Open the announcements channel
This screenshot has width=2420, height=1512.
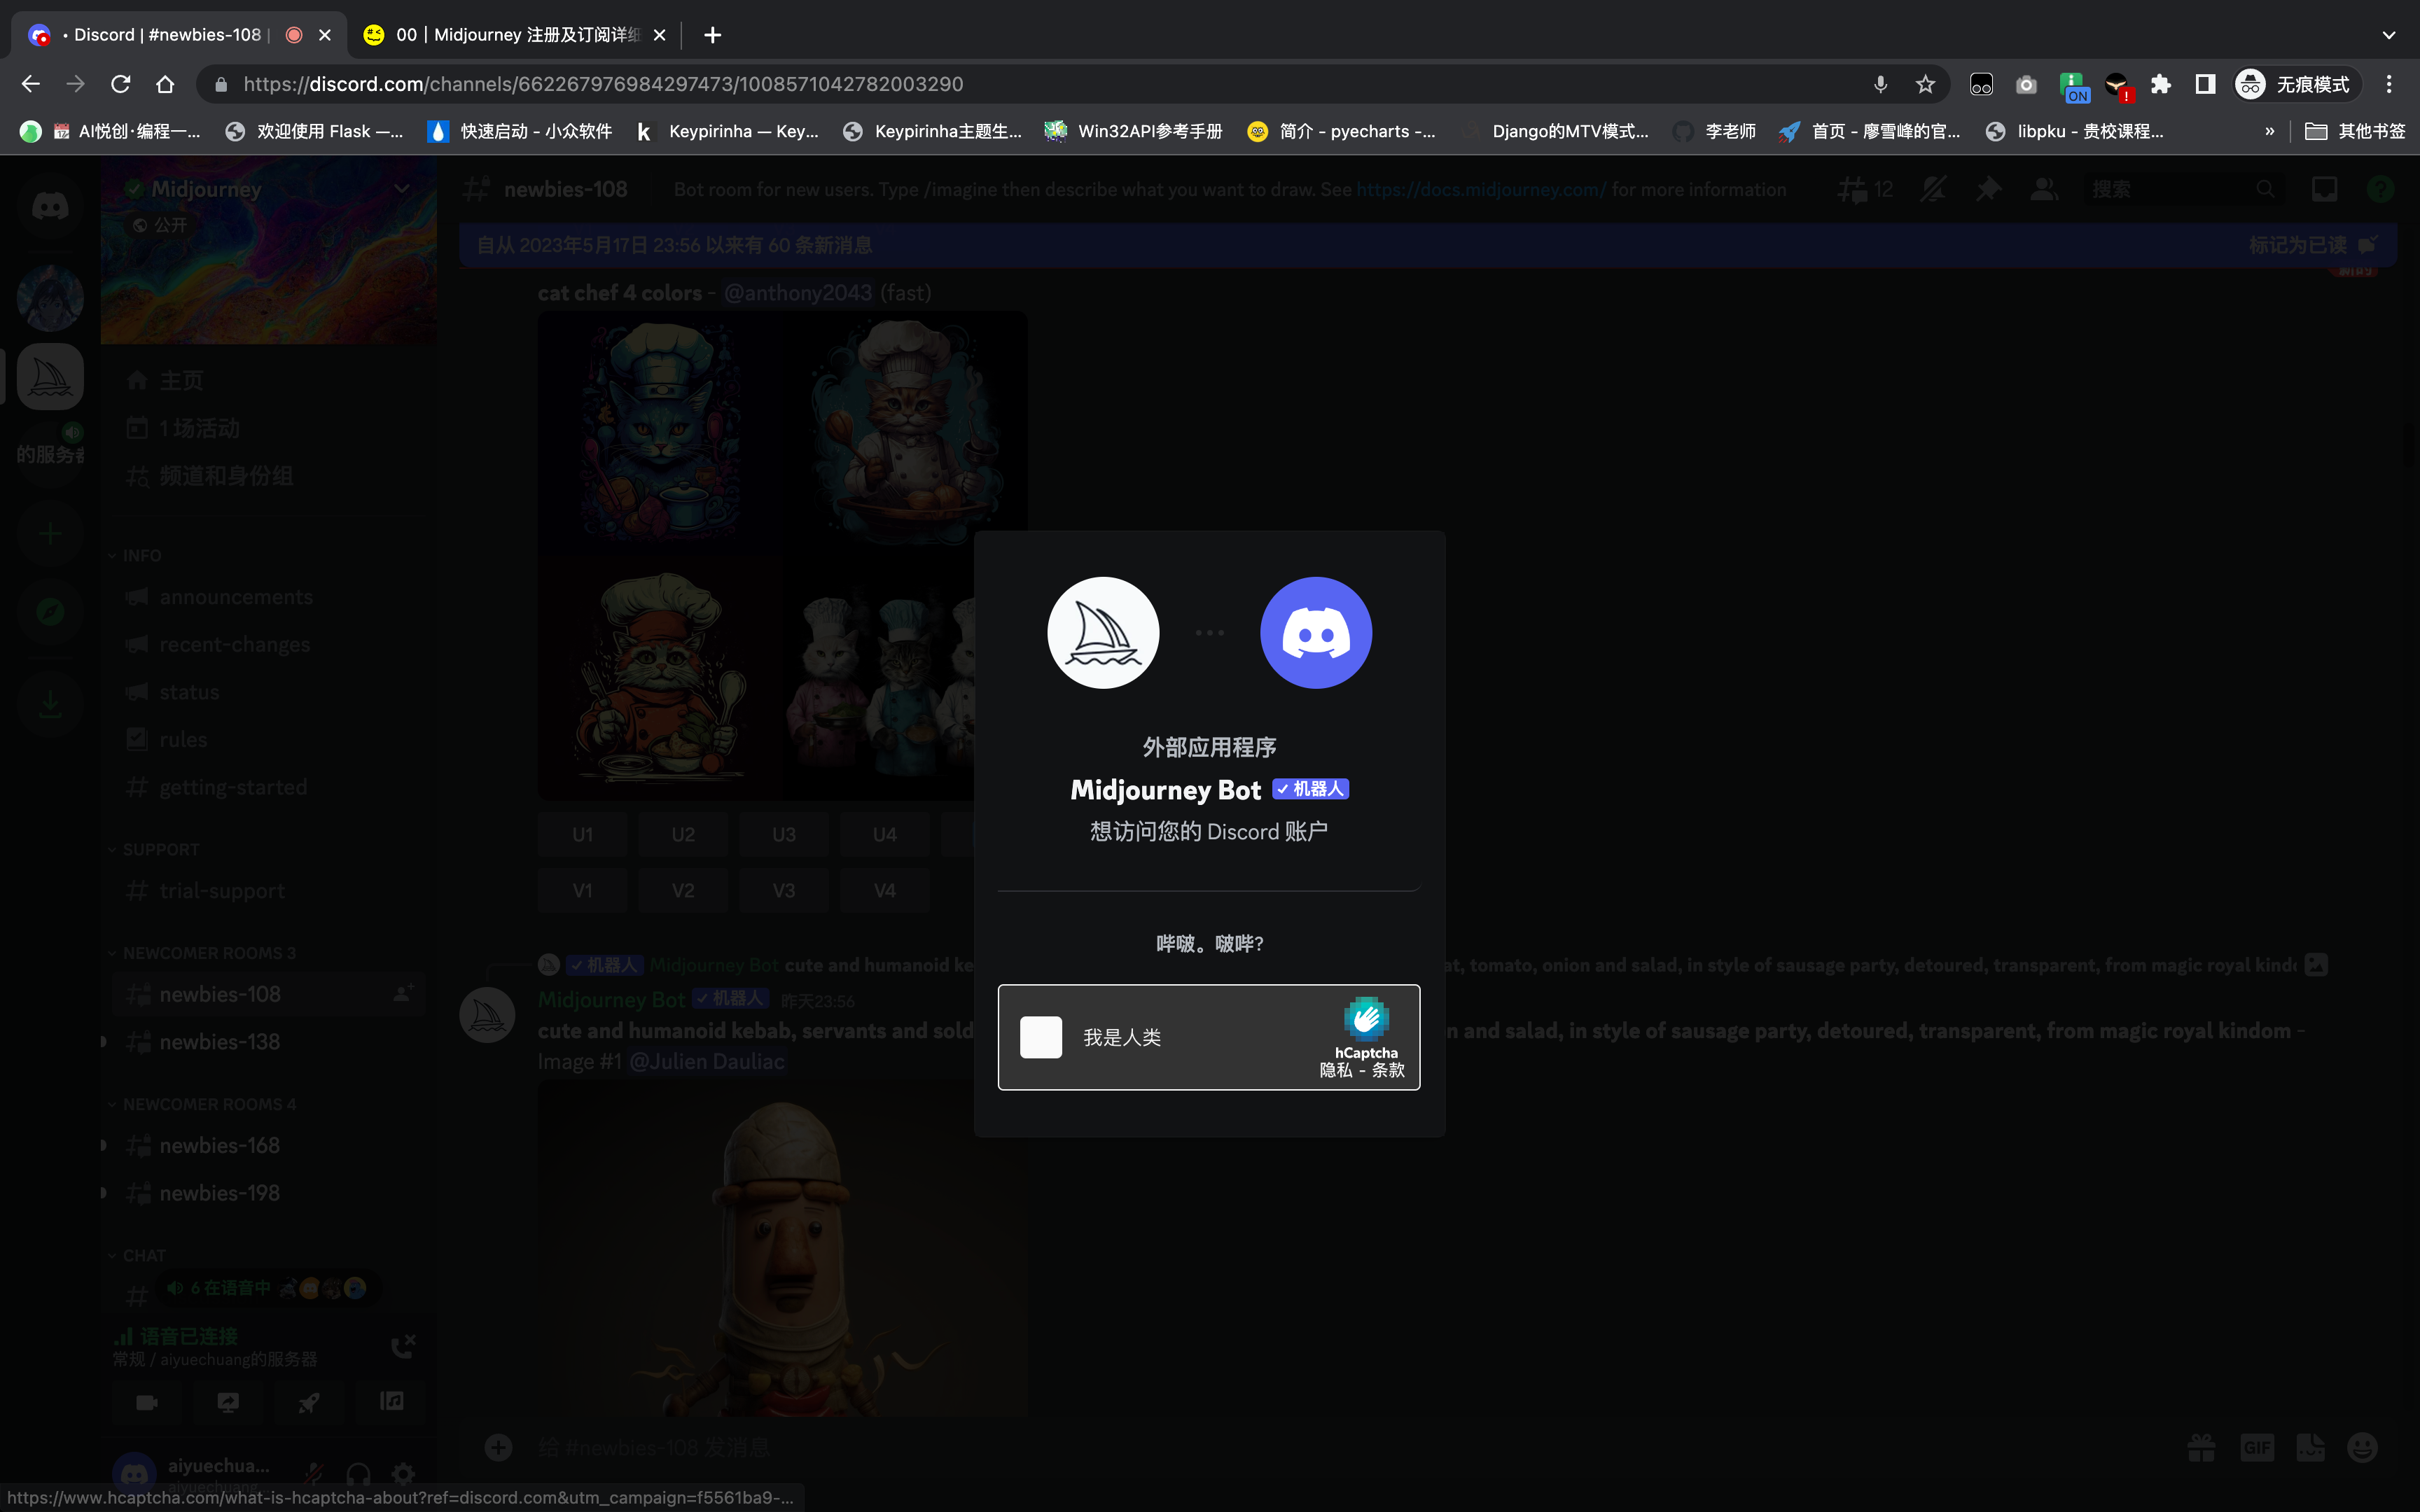[268, 597]
